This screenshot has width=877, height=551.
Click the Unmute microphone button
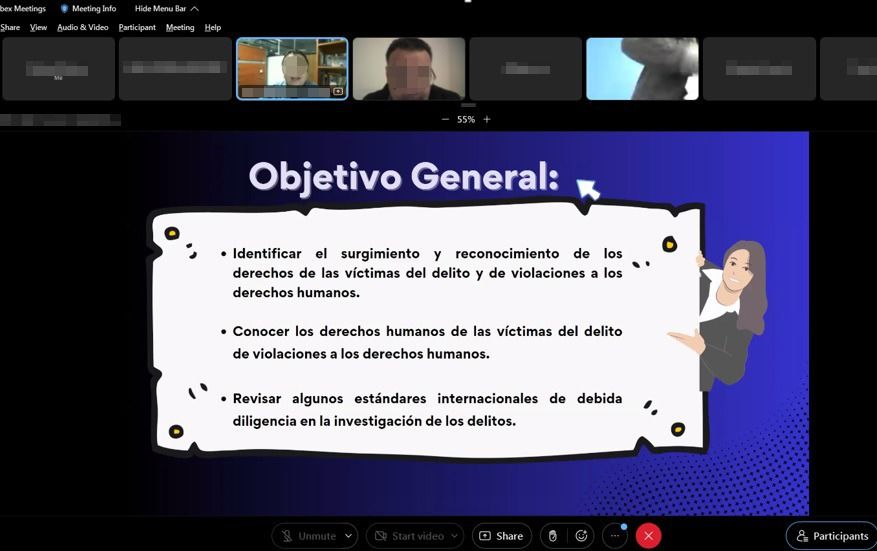(308, 536)
